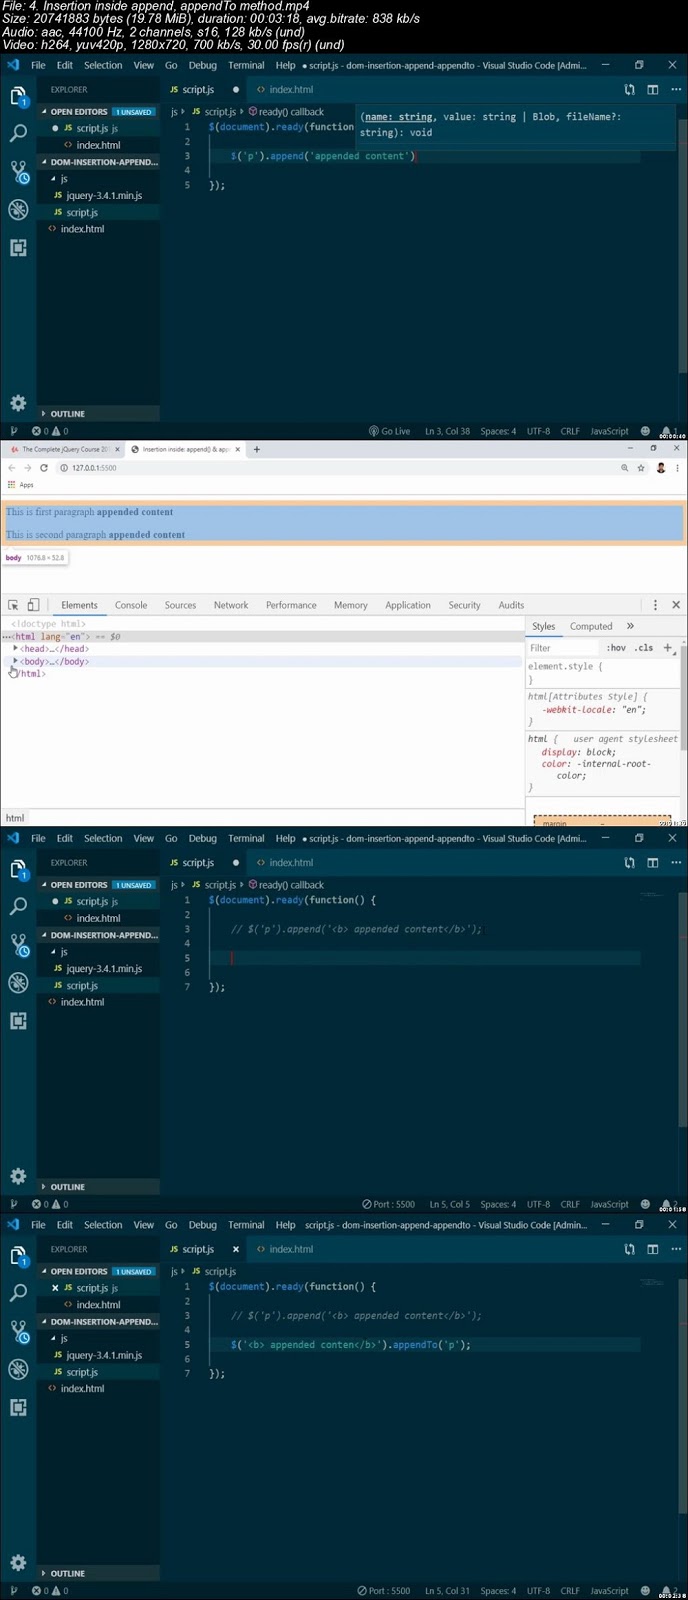Screen dimensions: 688x1600
Task: Open DevTools customize kebab menu
Action: pos(655,605)
